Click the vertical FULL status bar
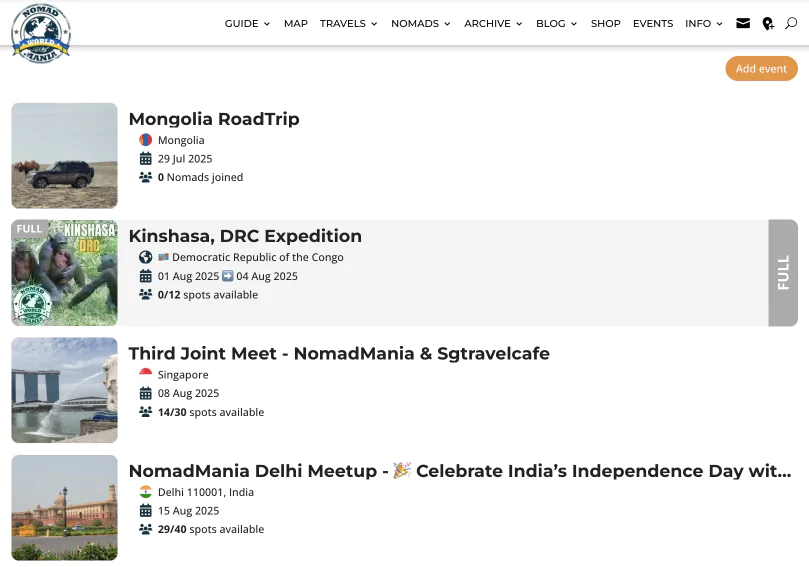This screenshot has width=809, height=567. [x=783, y=273]
